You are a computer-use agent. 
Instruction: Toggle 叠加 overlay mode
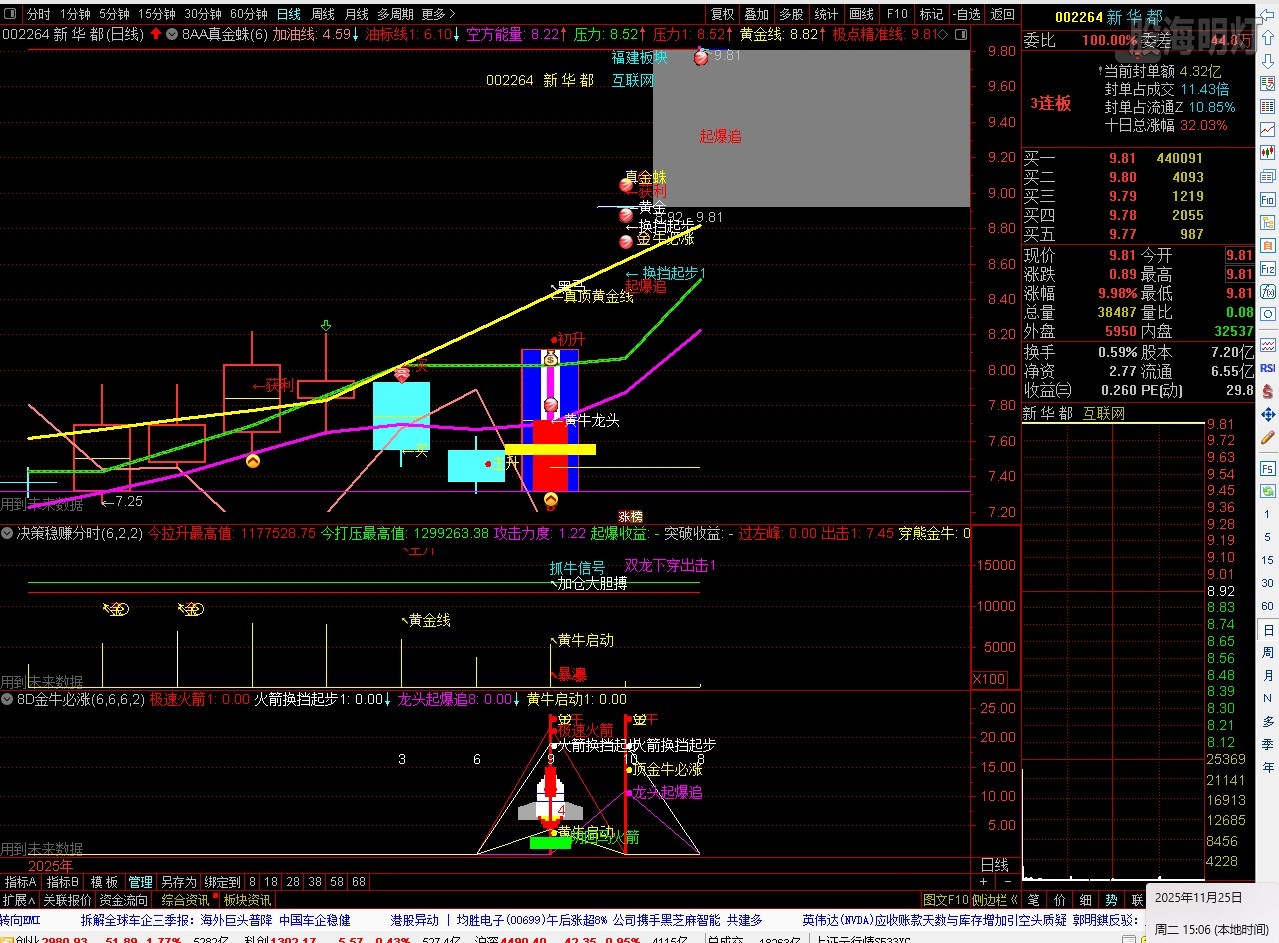[x=756, y=14]
